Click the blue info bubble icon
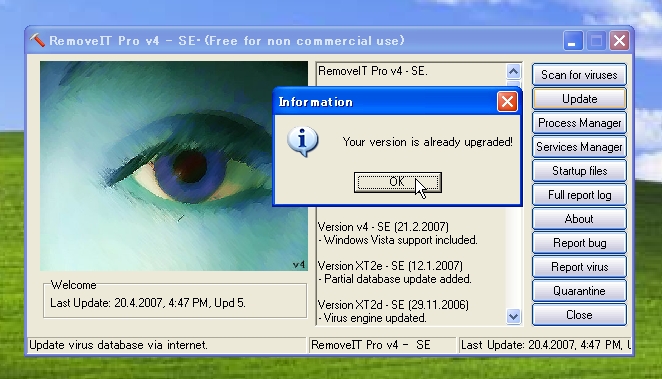 (x=302, y=141)
